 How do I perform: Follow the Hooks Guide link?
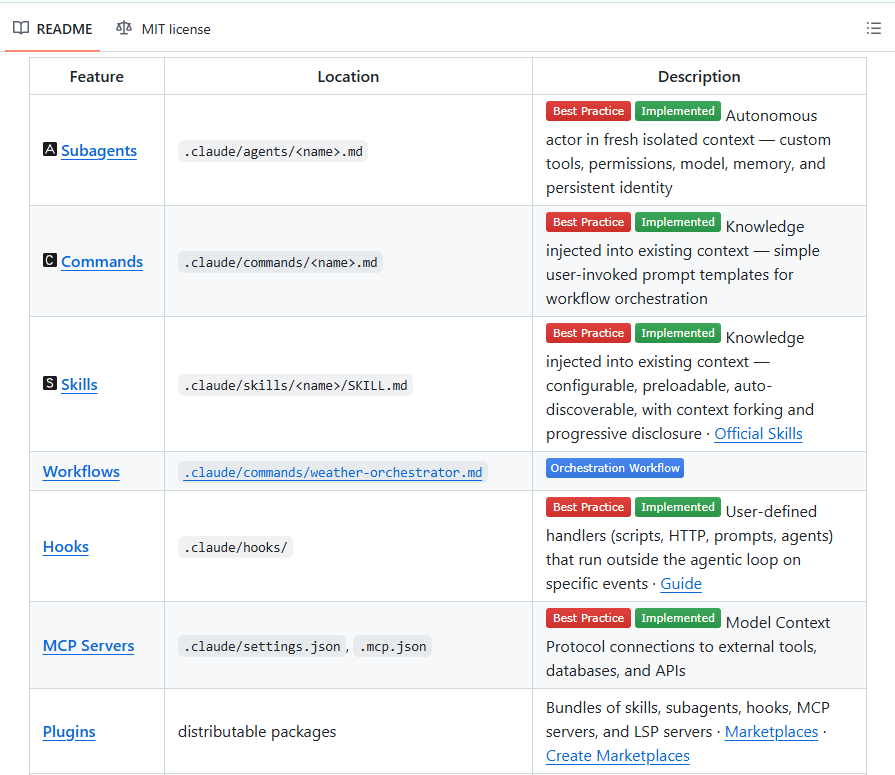click(681, 584)
